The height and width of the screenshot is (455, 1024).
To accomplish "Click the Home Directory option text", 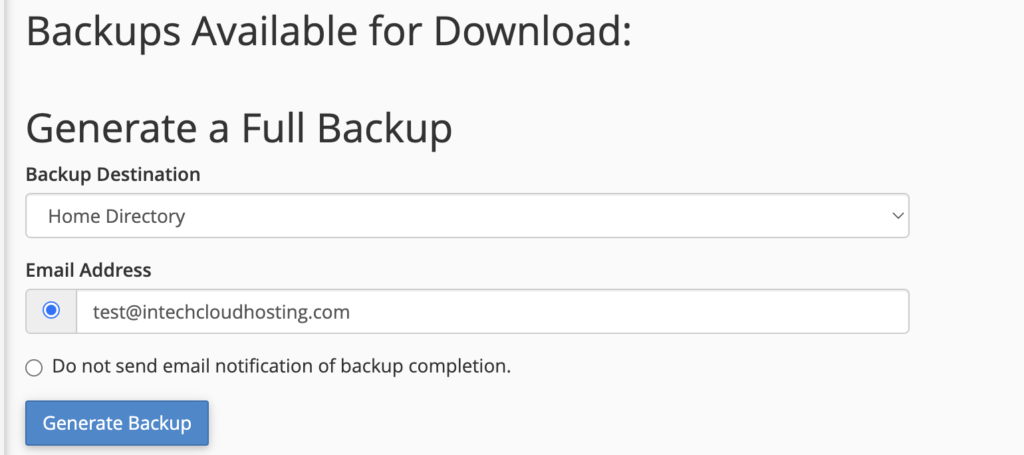I will pos(116,216).
